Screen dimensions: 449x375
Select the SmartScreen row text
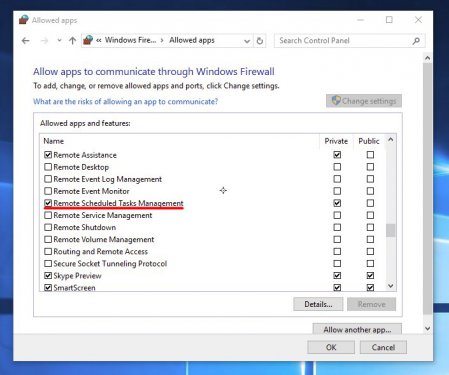pos(74,288)
